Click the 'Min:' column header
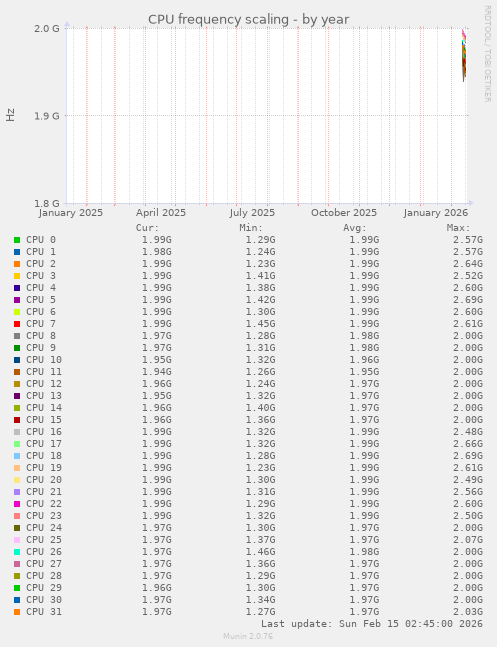 251,228
